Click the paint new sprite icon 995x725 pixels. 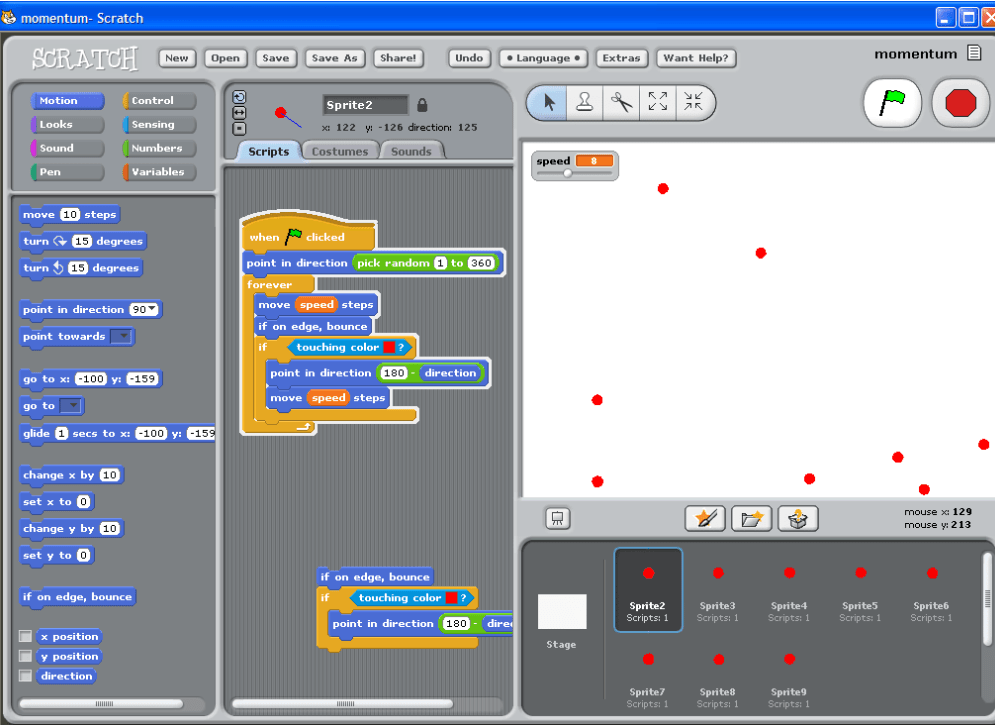point(705,519)
